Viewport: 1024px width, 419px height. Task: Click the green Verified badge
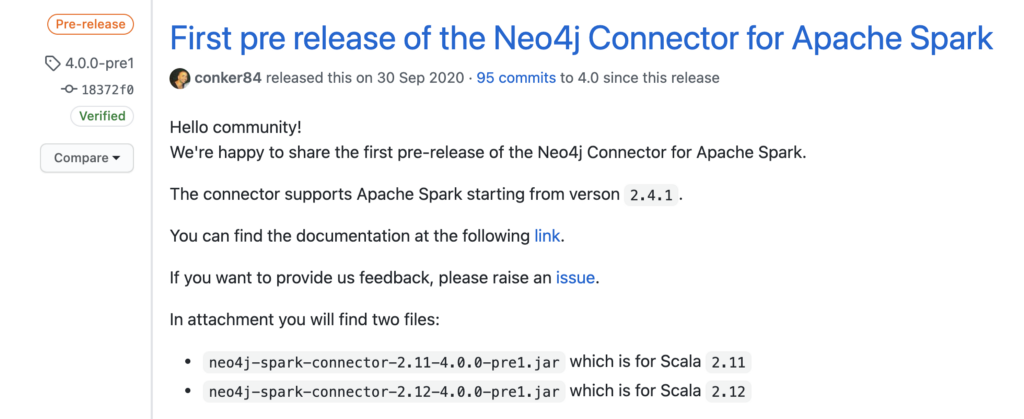pos(102,116)
